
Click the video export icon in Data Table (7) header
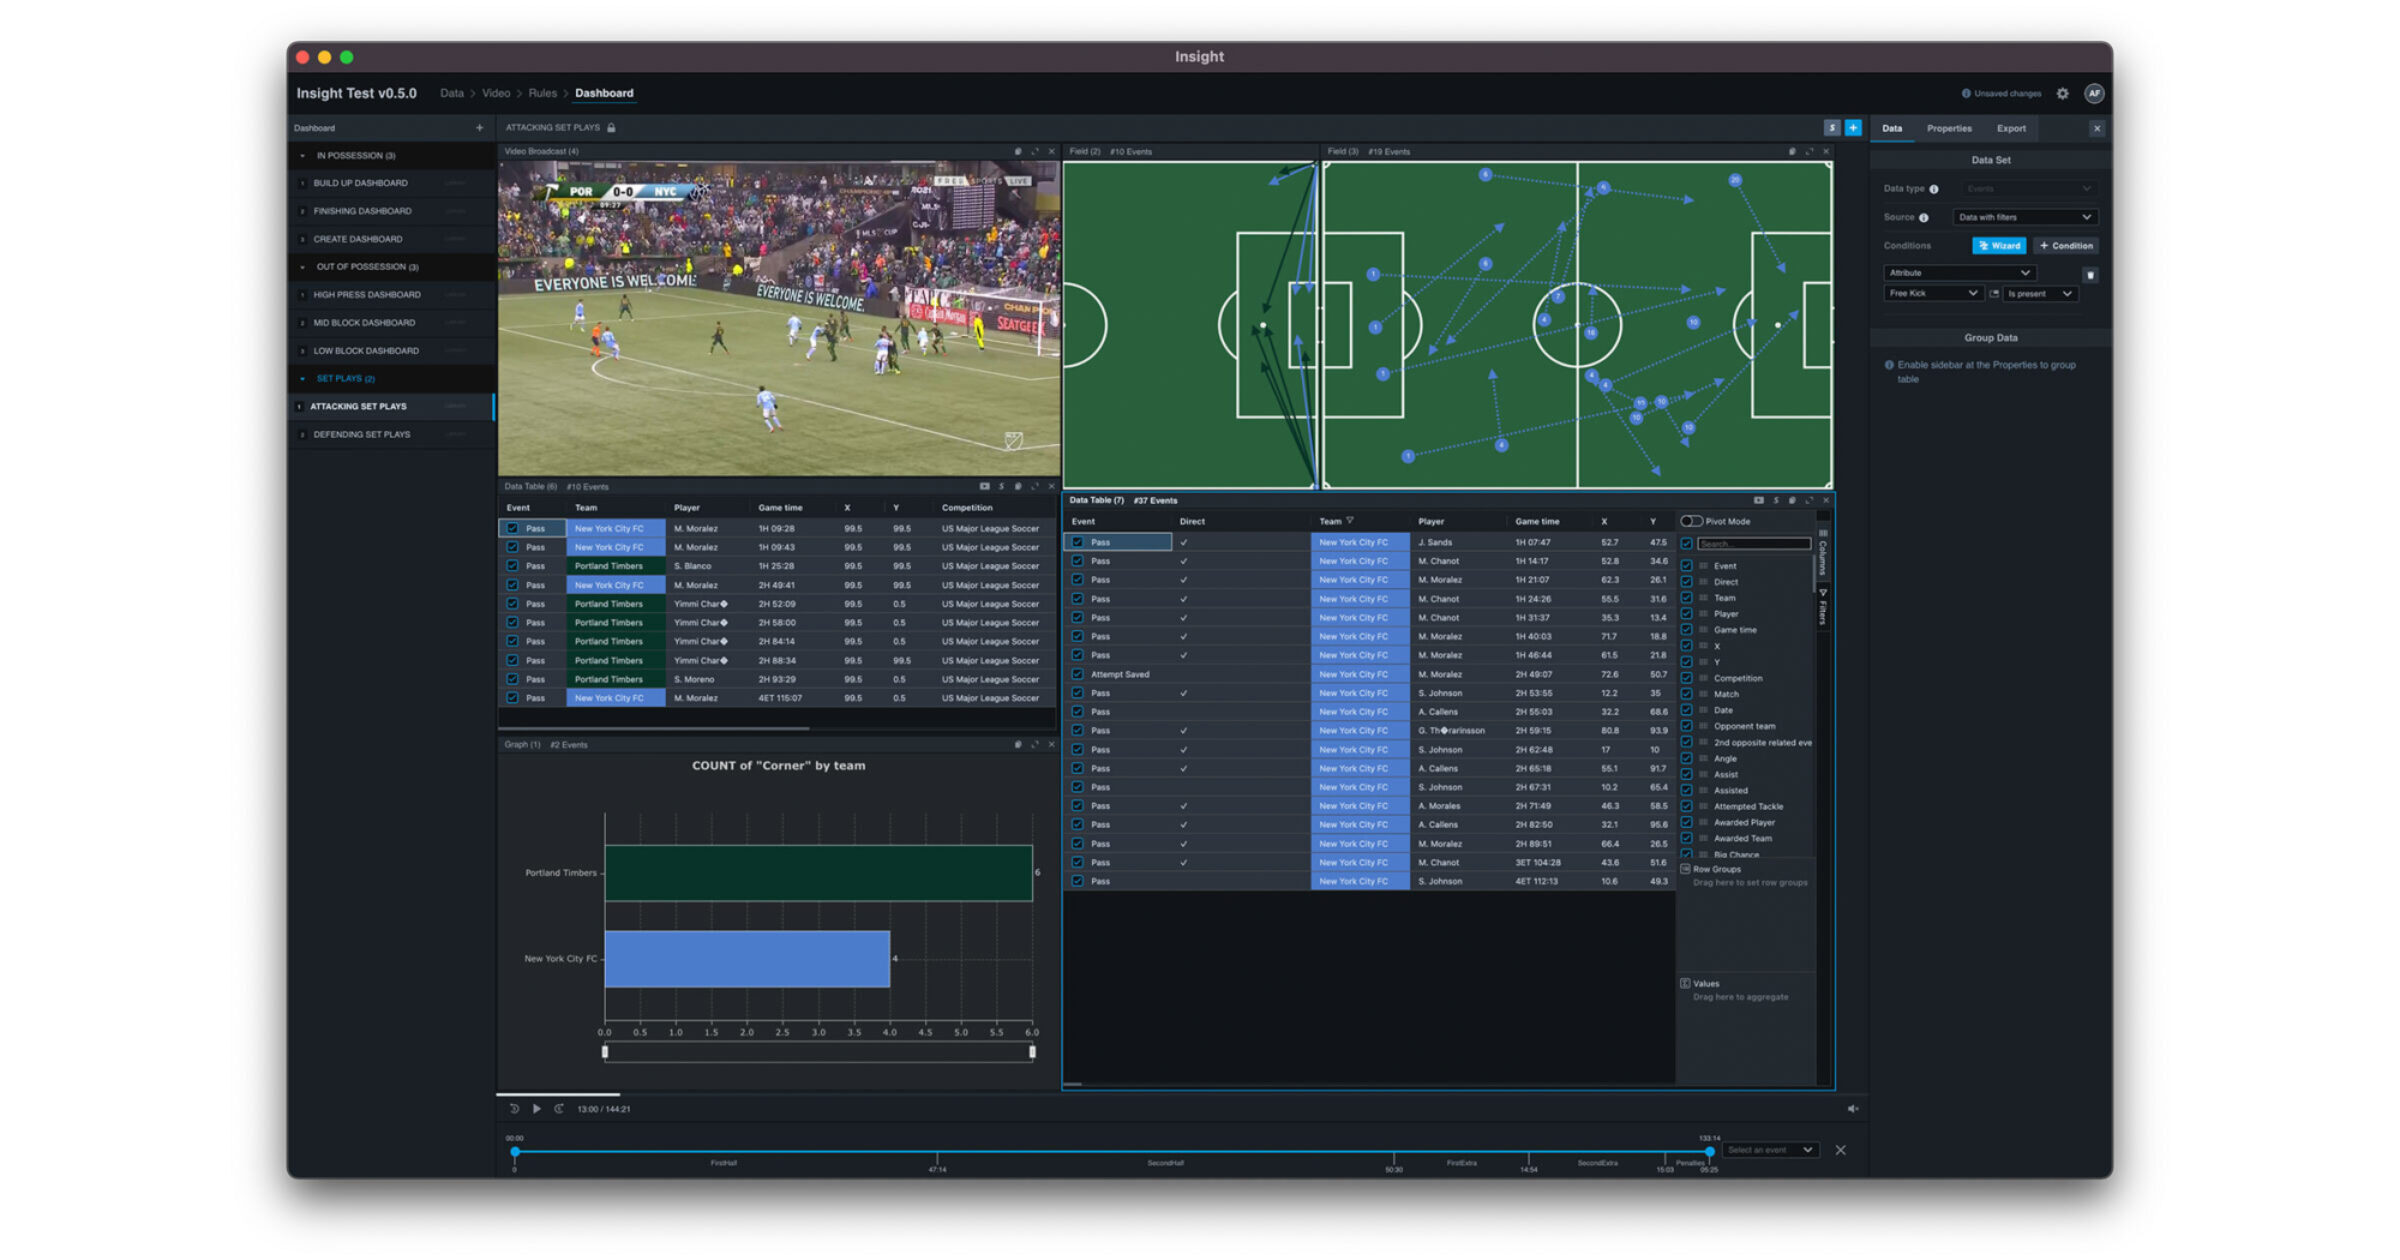(1757, 500)
